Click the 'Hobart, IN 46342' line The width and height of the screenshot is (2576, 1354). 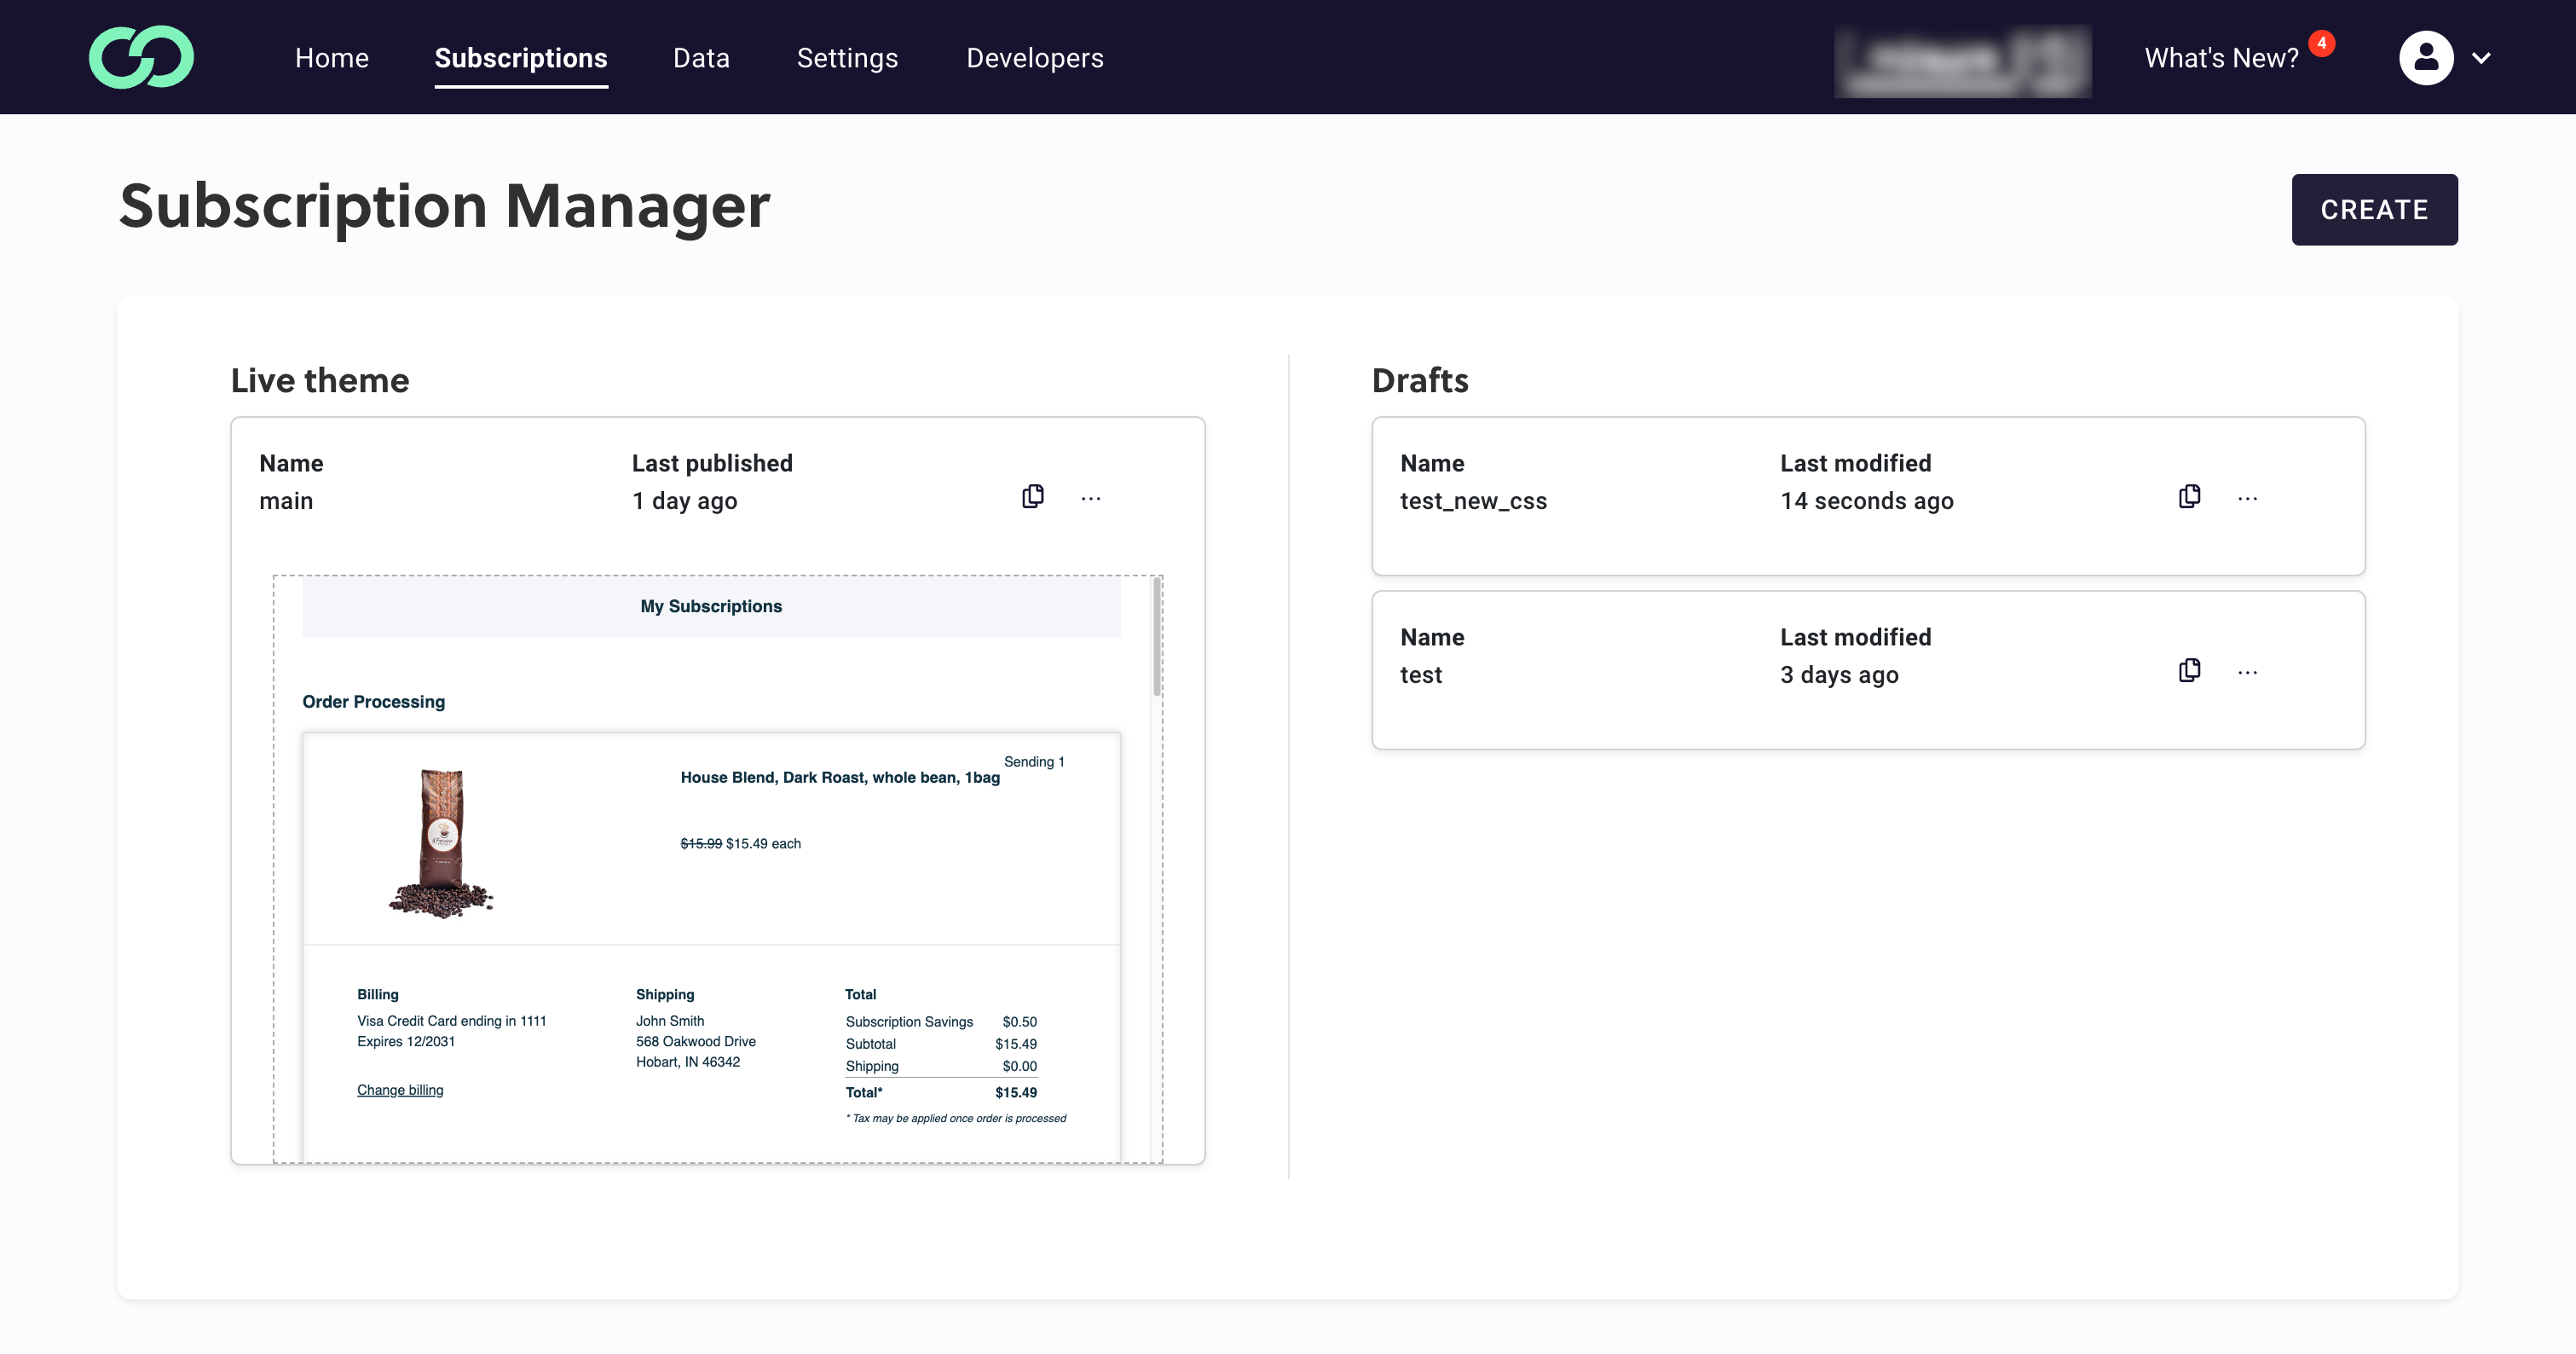[688, 1062]
